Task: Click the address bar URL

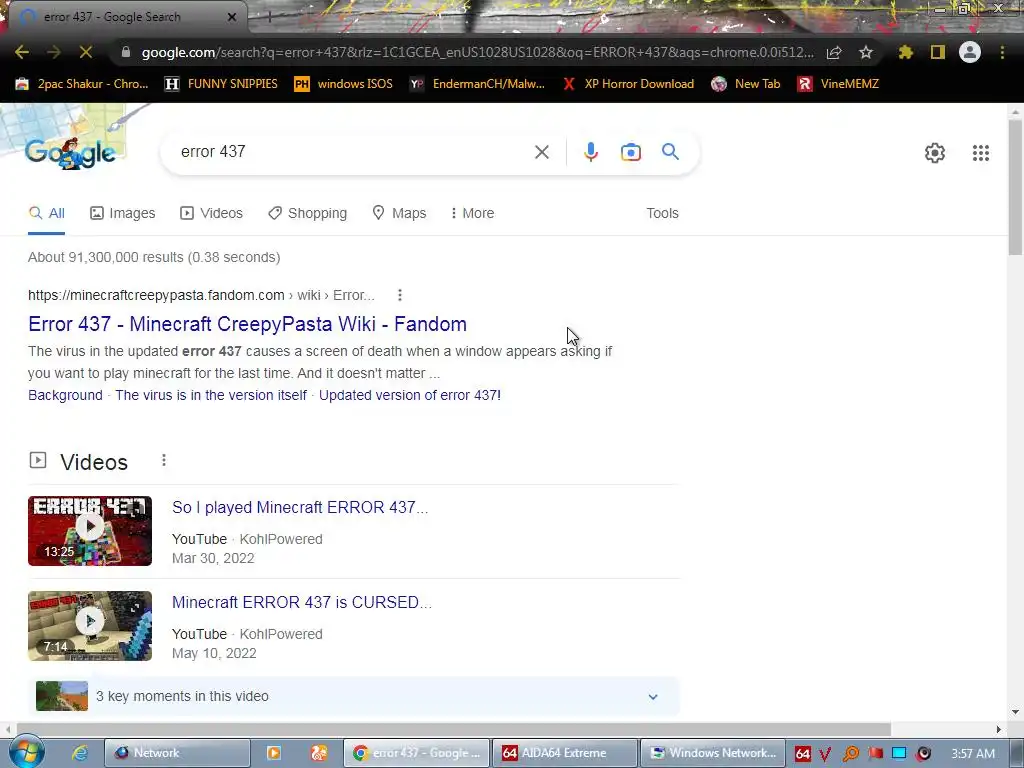Action: (x=477, y=52)
